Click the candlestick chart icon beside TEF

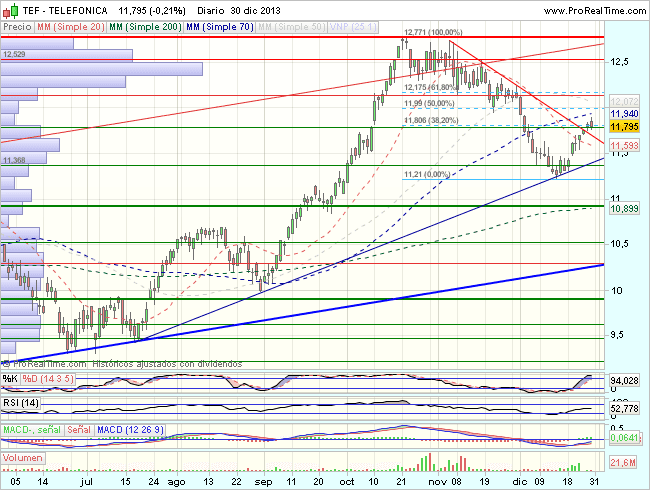10,11
